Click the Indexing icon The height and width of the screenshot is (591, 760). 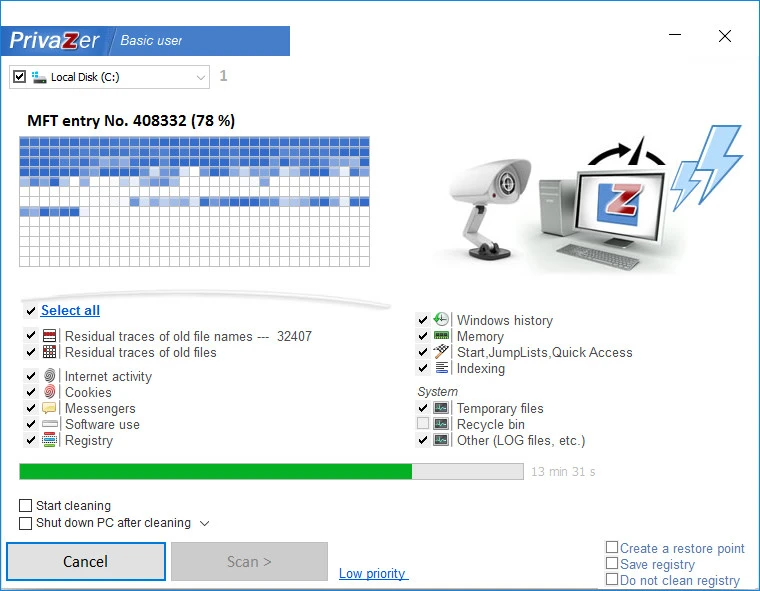(x=442, y=368)
